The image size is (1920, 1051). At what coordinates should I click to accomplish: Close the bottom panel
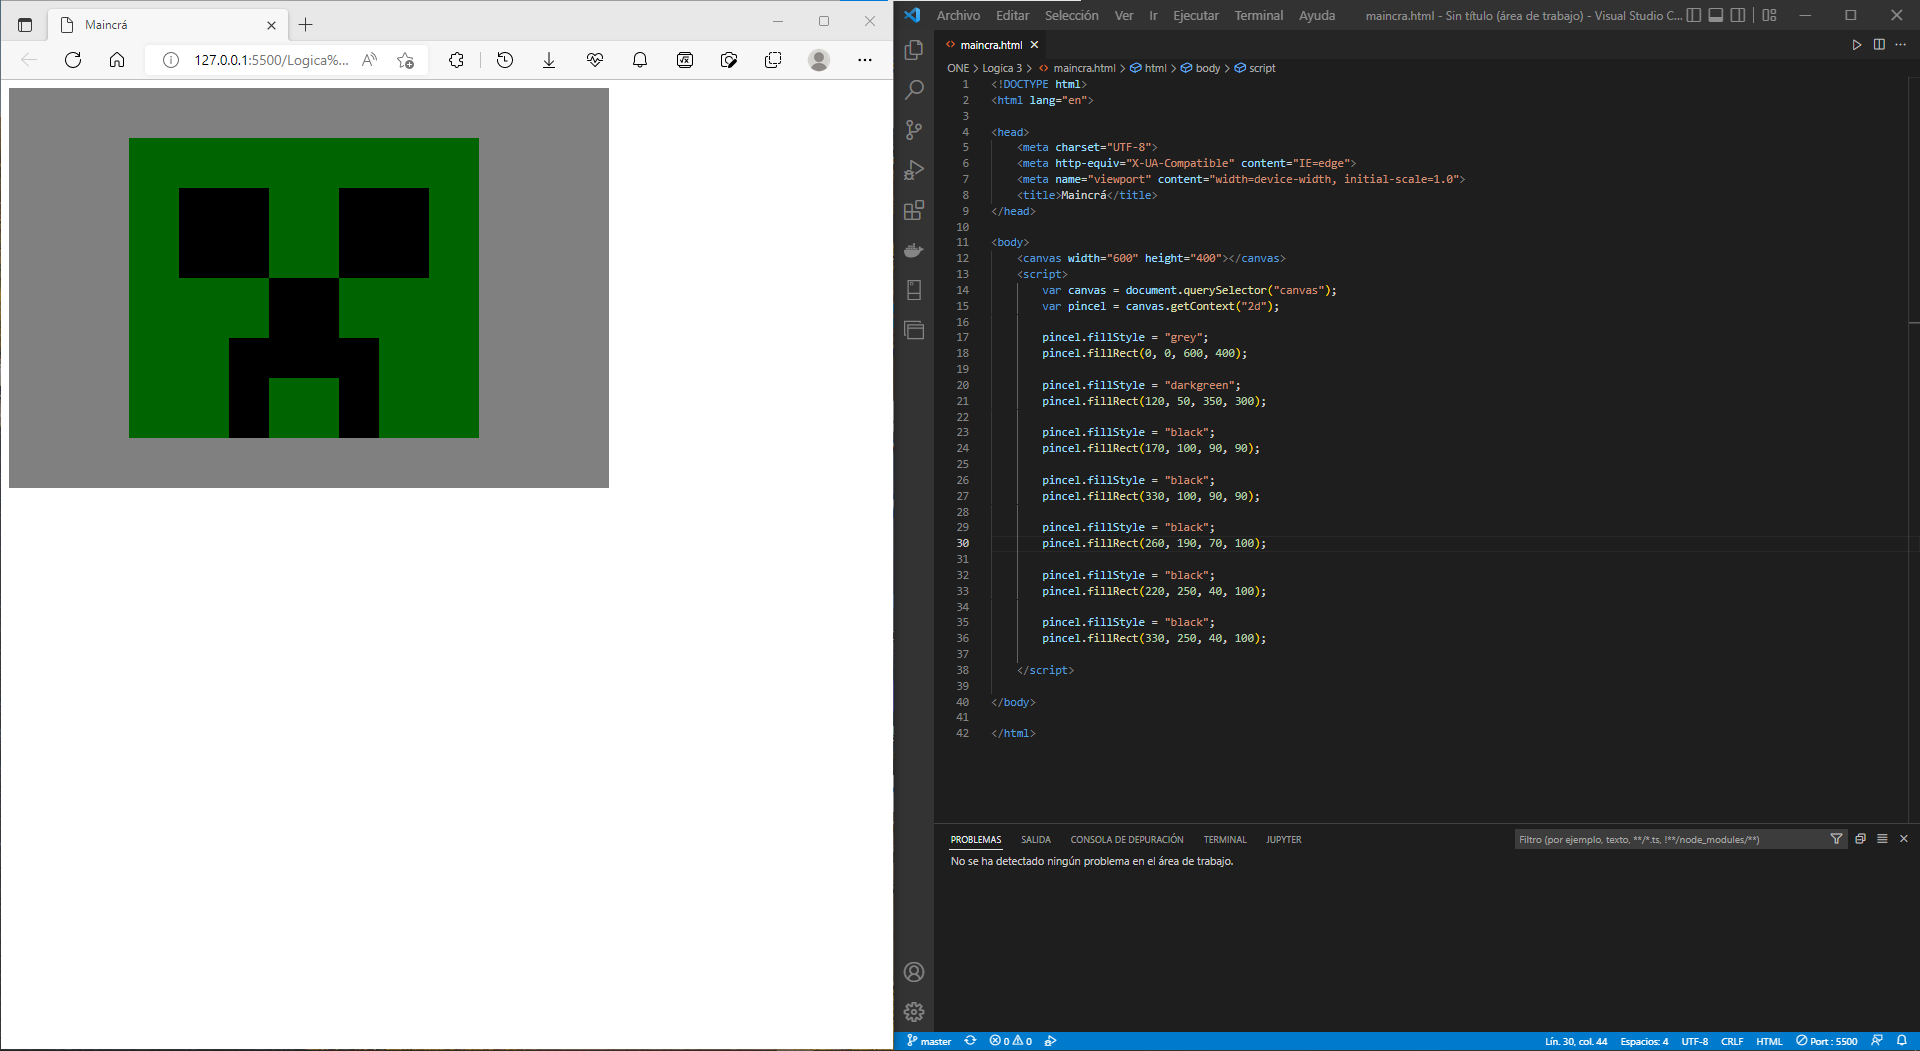click(x=1904, y=839)
